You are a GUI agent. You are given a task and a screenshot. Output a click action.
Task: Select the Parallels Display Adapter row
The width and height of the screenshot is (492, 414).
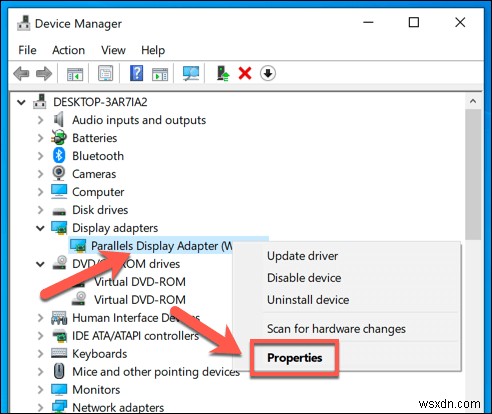(x=168, y=246)
